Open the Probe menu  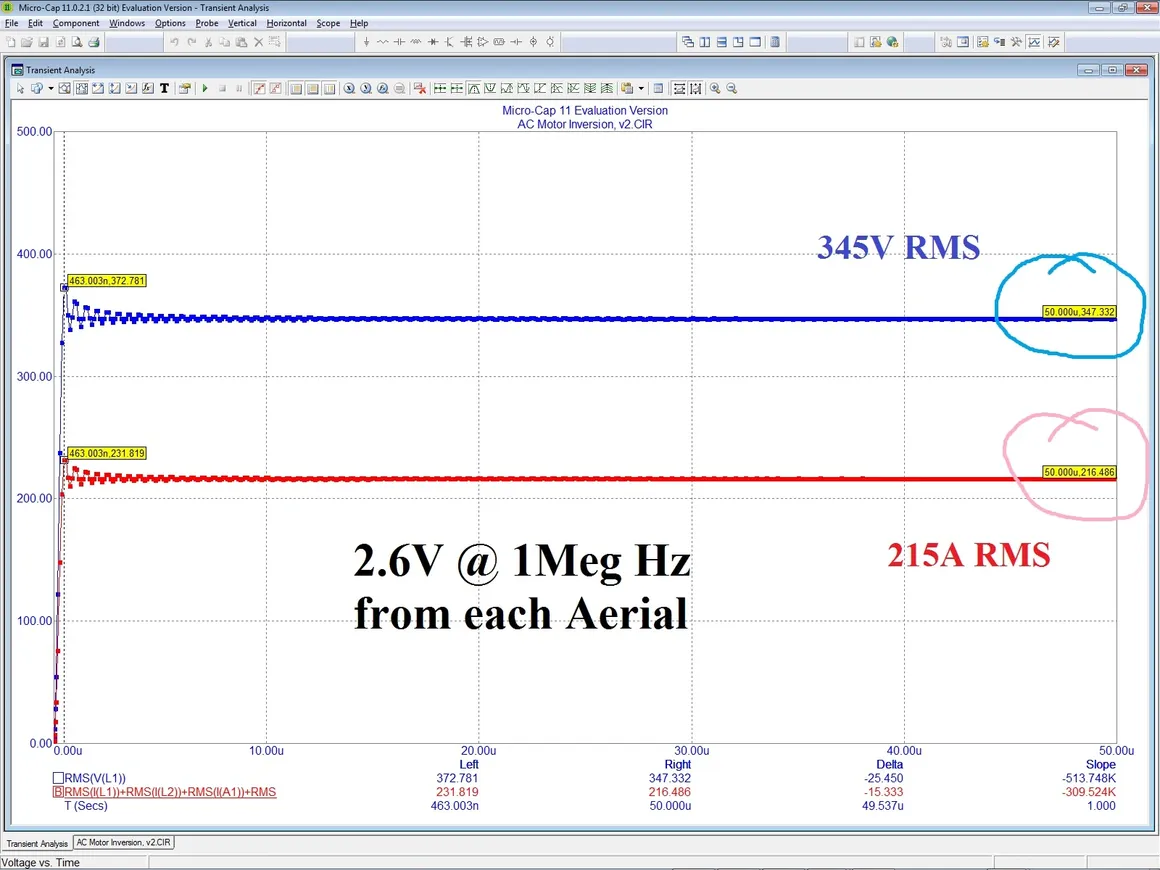coord(207,23)
